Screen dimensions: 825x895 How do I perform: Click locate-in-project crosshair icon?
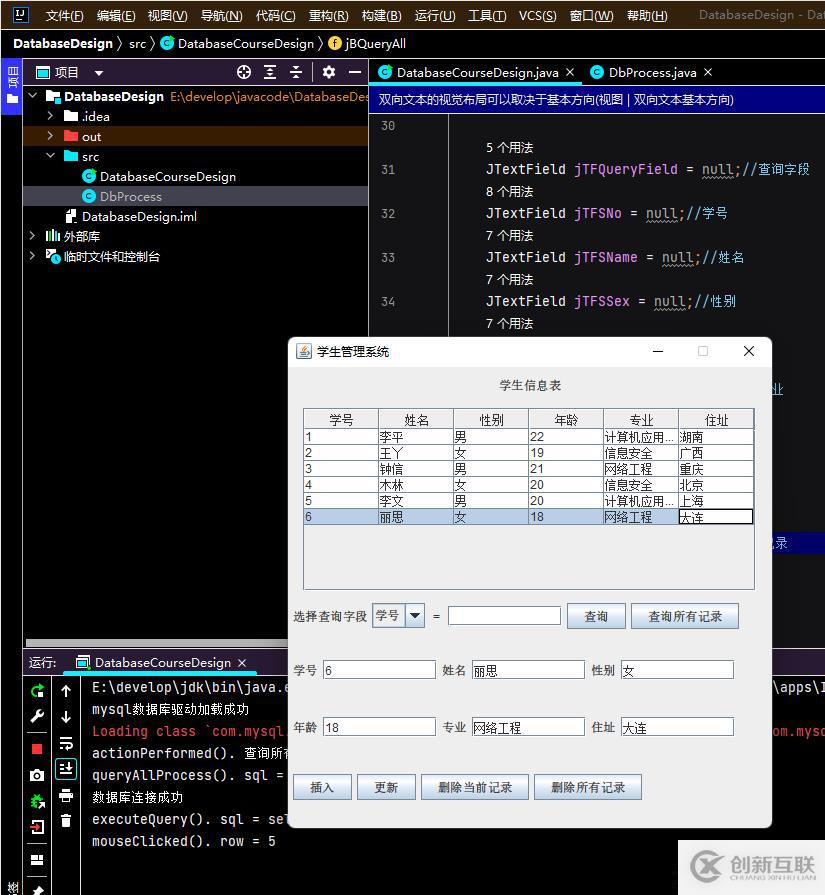244,72
